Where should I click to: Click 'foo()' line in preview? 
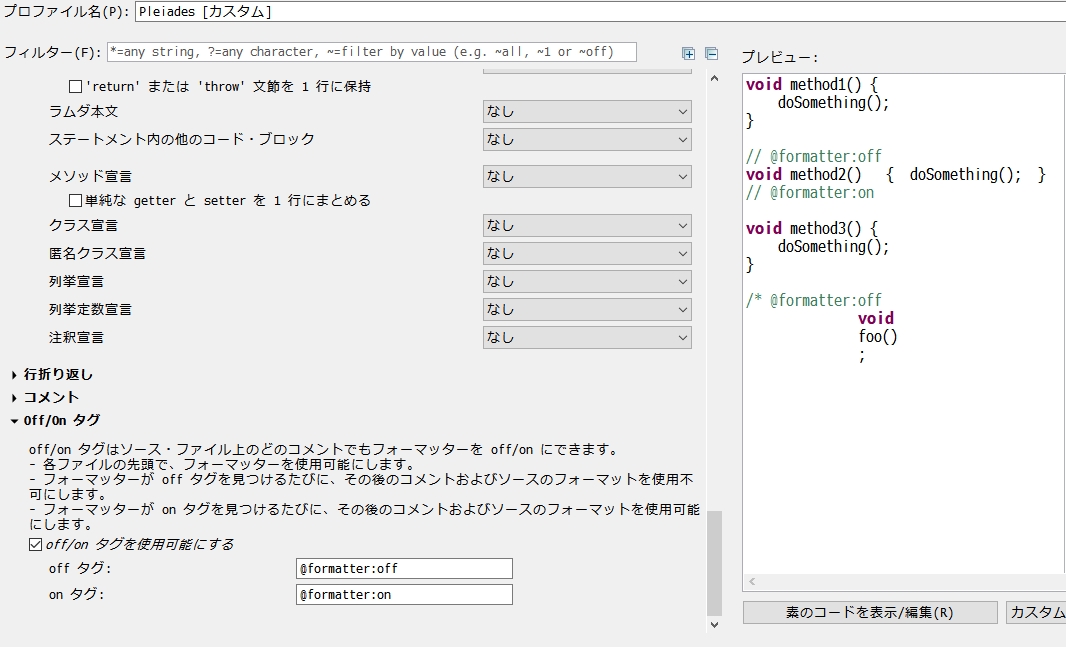pos(878,336)
